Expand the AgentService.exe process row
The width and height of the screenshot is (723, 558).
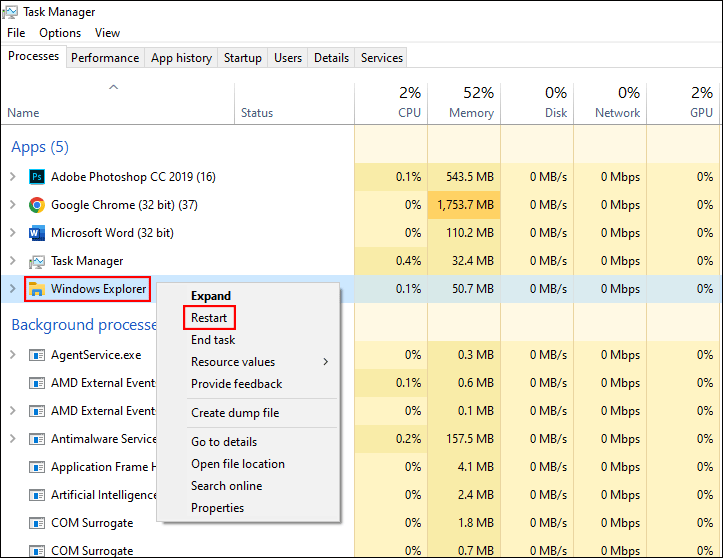[13, 355]
